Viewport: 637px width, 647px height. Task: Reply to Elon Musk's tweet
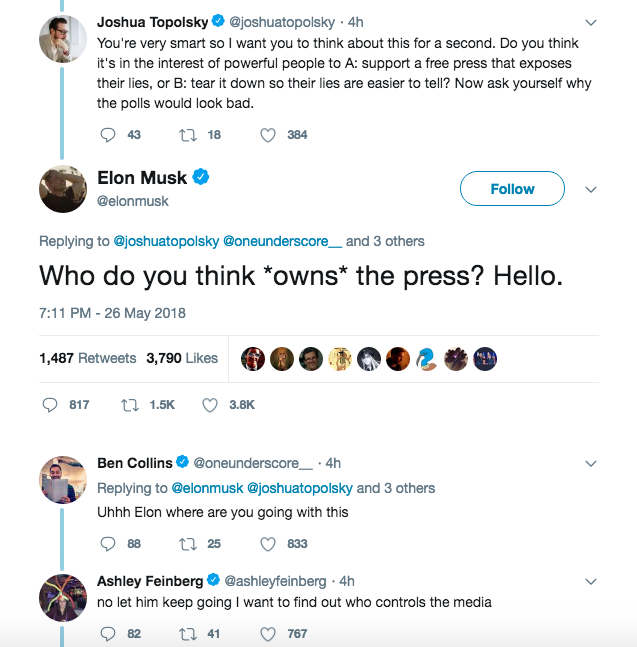click(x=51, y=405)
